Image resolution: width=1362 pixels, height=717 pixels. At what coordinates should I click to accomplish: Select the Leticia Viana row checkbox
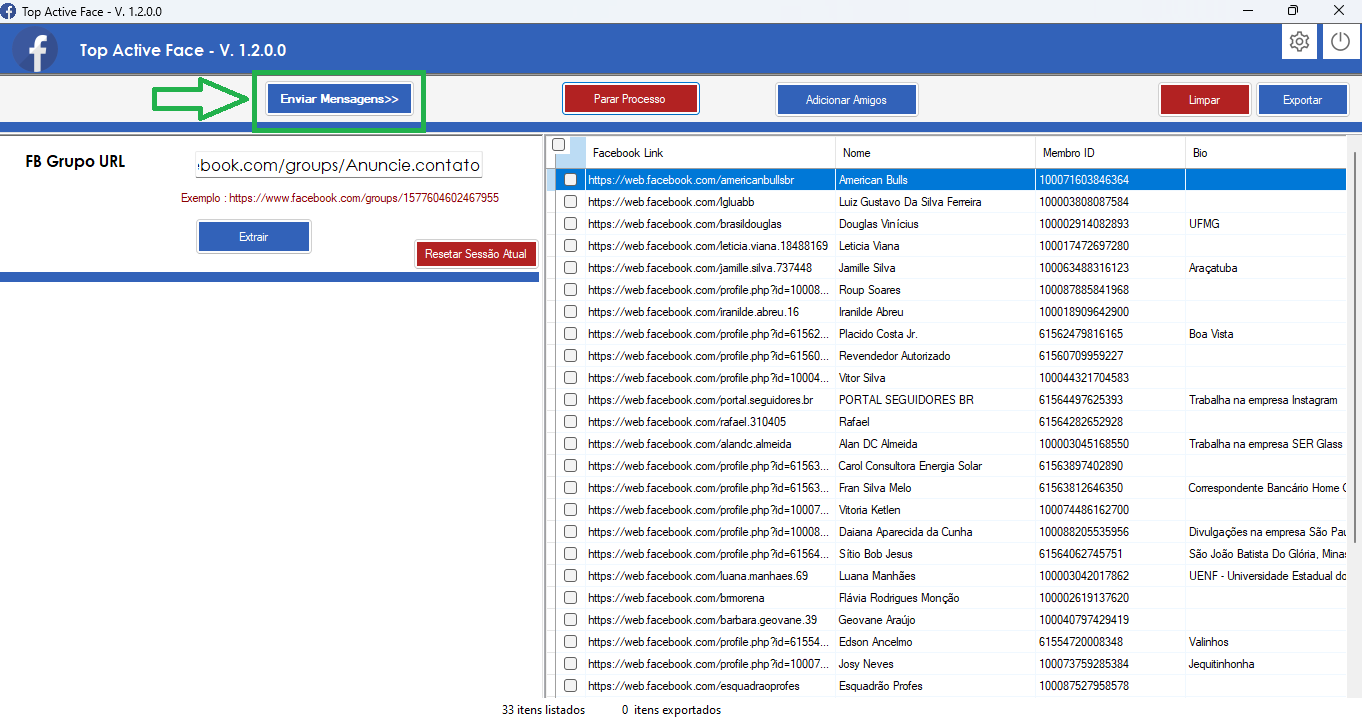click(570, 246)
